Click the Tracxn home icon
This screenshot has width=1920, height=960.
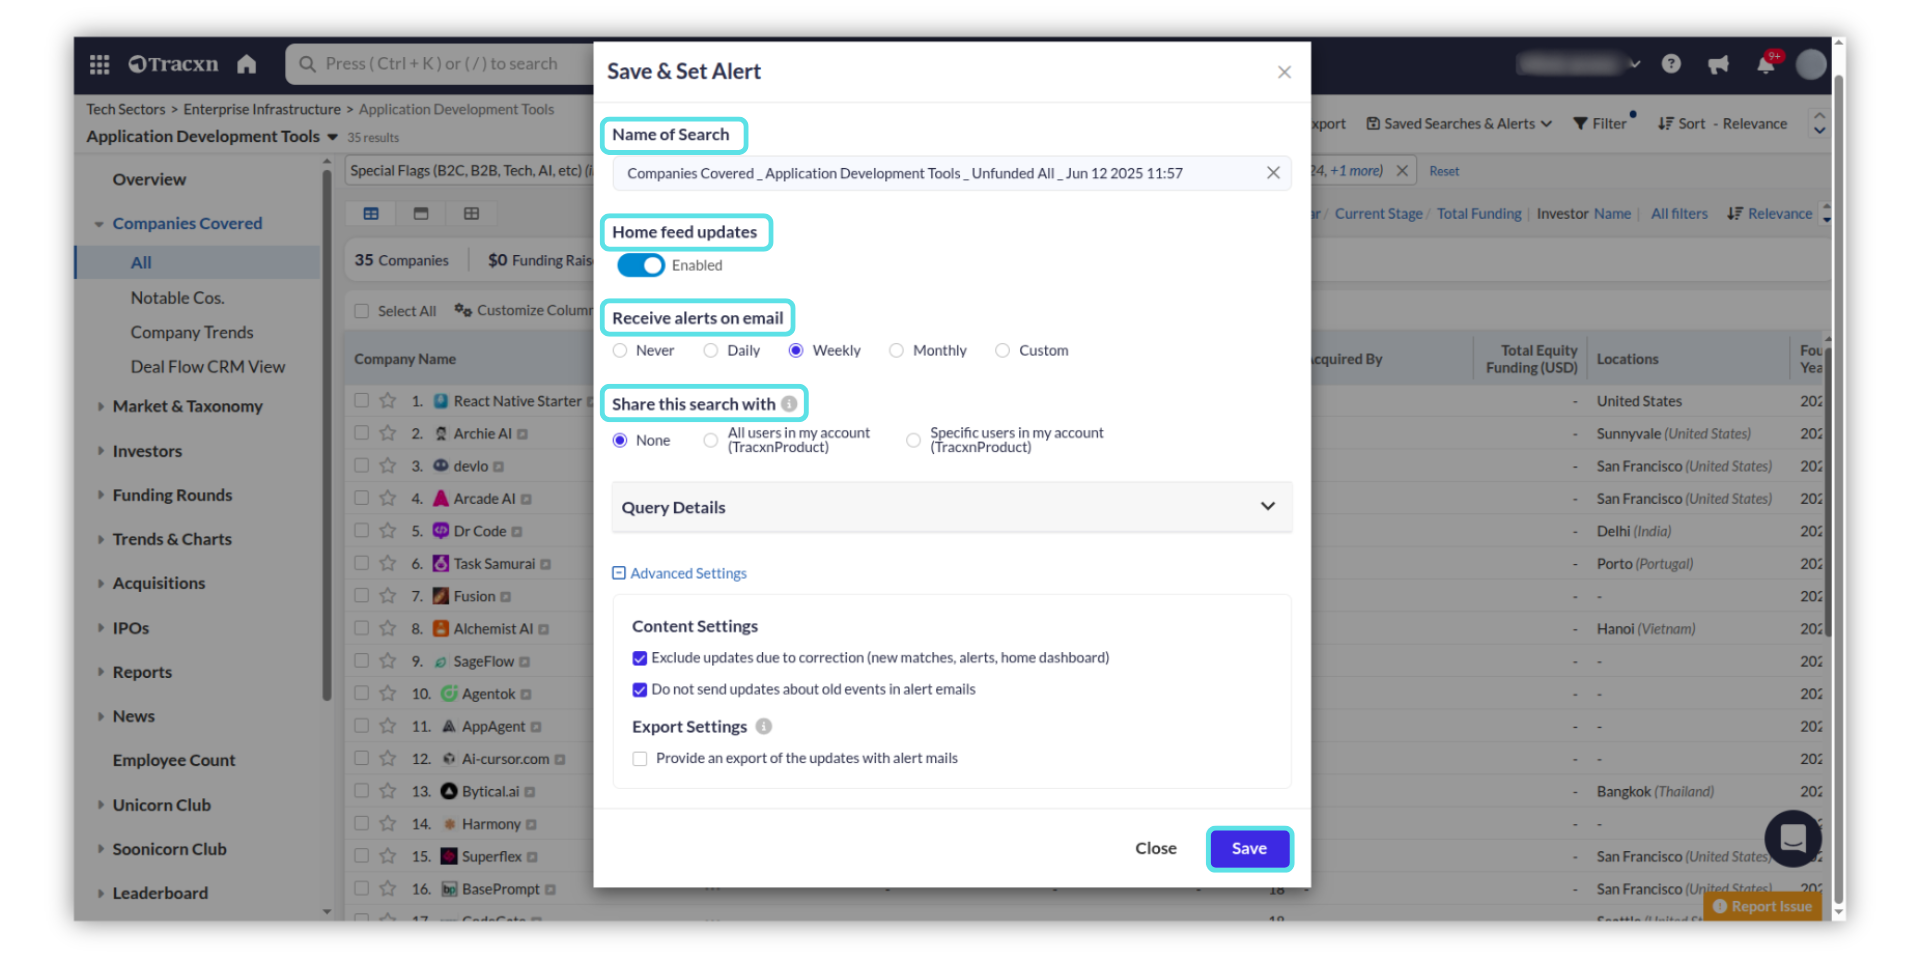[247, 64]
